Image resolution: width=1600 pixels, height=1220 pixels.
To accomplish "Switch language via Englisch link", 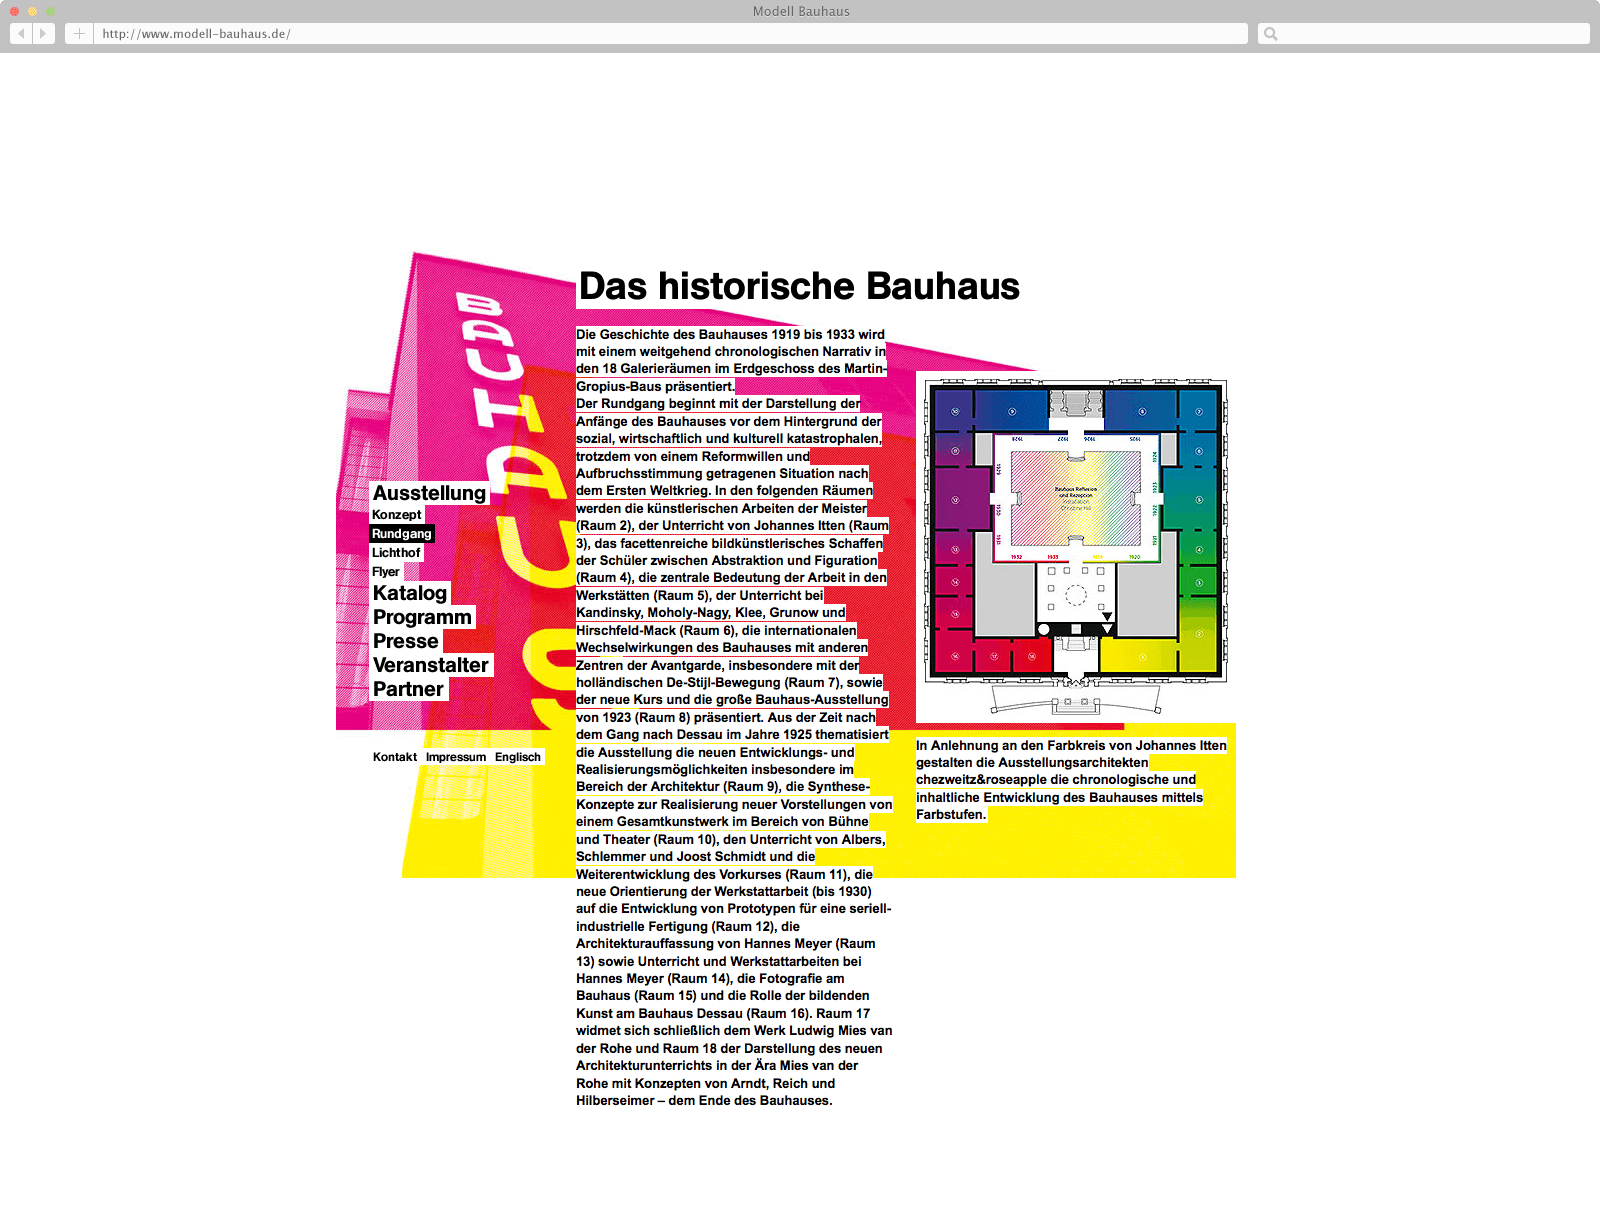I will tap(518, 757).
